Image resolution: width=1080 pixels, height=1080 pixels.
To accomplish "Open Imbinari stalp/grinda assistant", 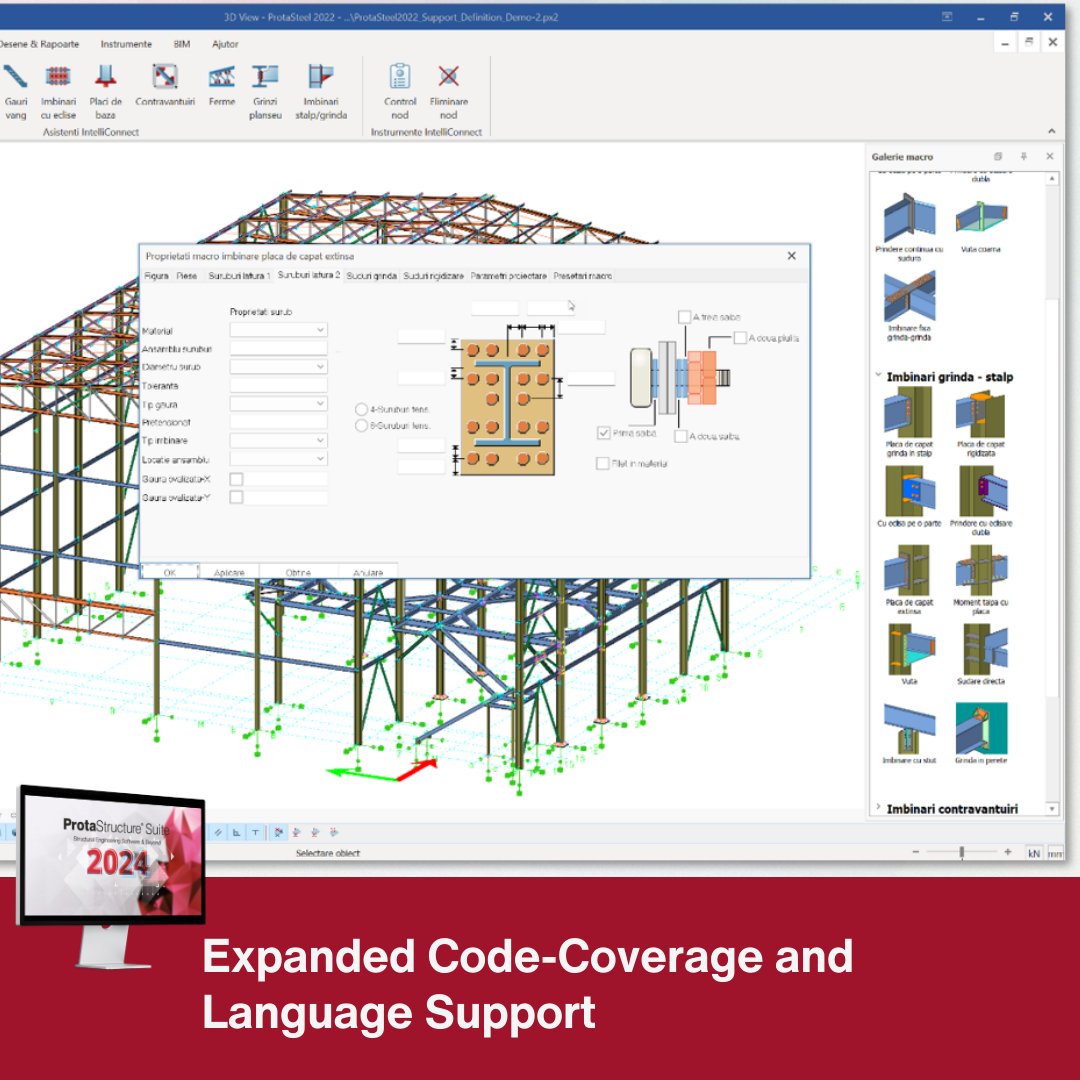I will point(321,92).
